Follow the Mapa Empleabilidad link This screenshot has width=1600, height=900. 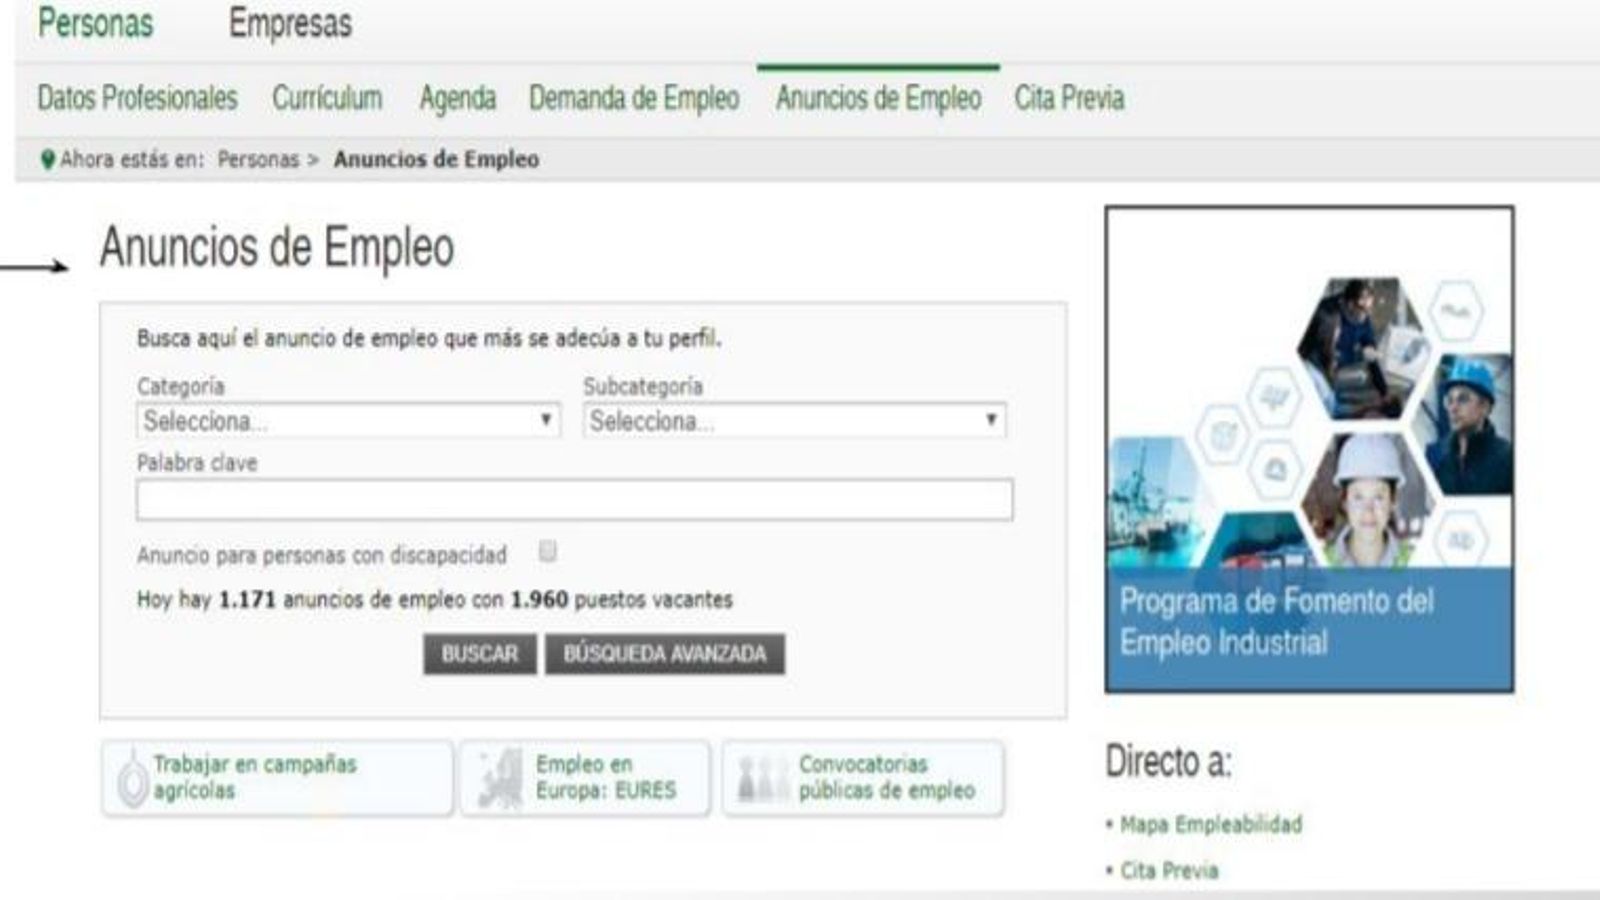point(1210,826)
